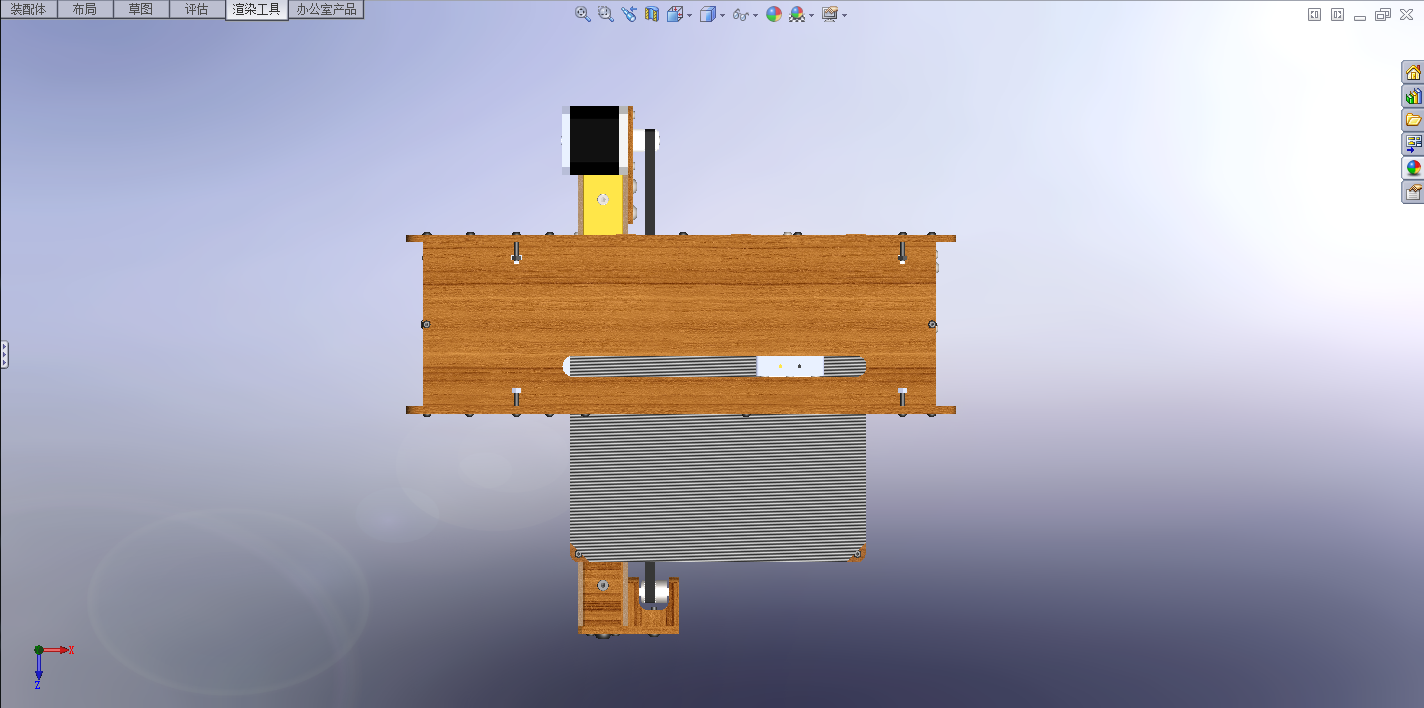Click the Previous View icon
This screenshot has width=1424, height=708.
629,14
